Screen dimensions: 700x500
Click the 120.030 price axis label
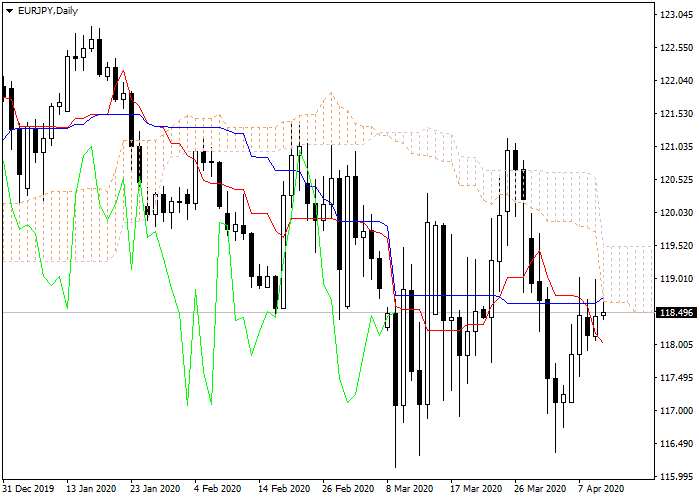click(x=677, y=213)
